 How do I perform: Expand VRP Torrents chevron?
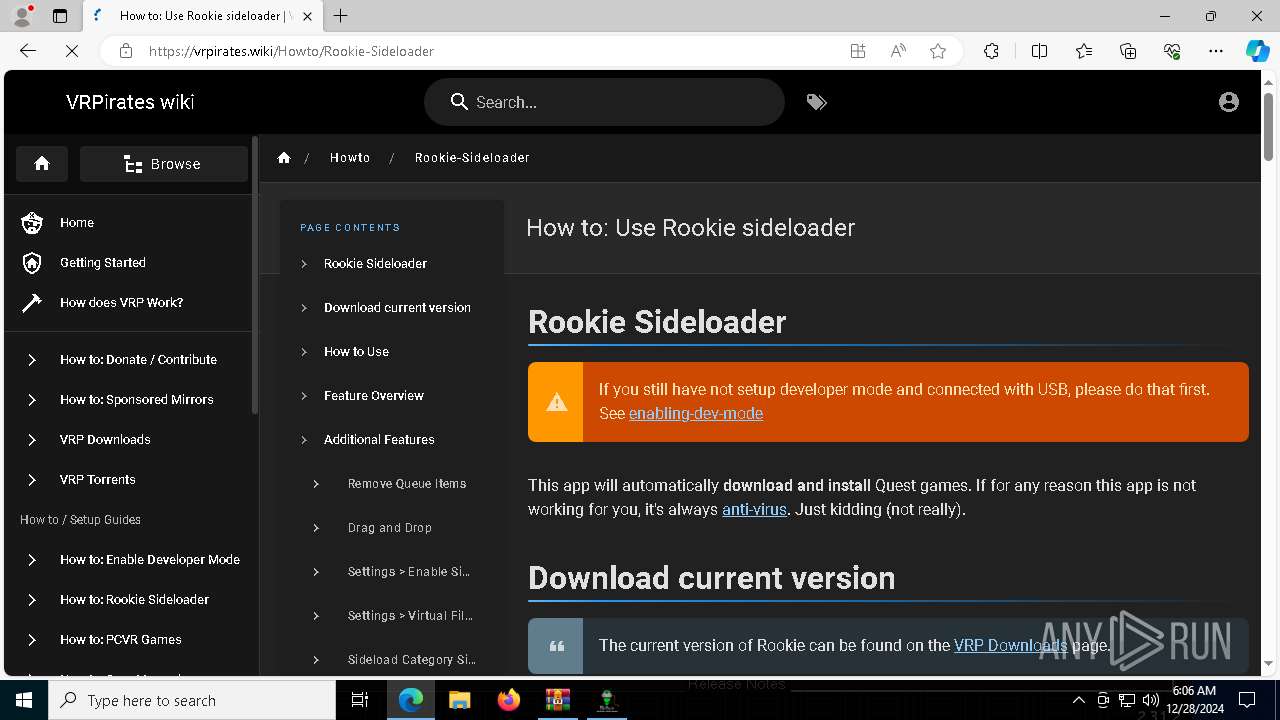(32, 480)
